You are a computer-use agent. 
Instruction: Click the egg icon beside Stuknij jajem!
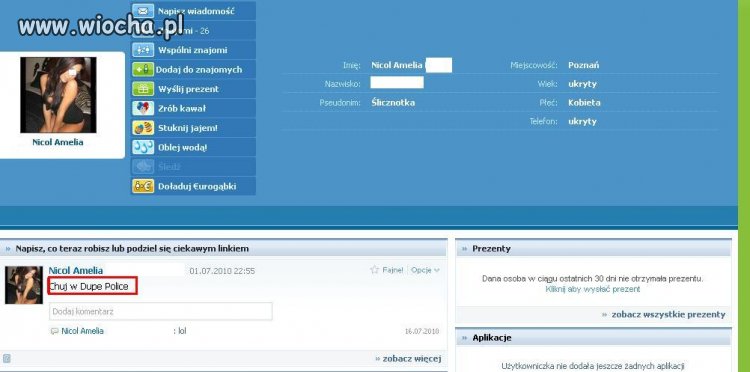coord(143,128)
